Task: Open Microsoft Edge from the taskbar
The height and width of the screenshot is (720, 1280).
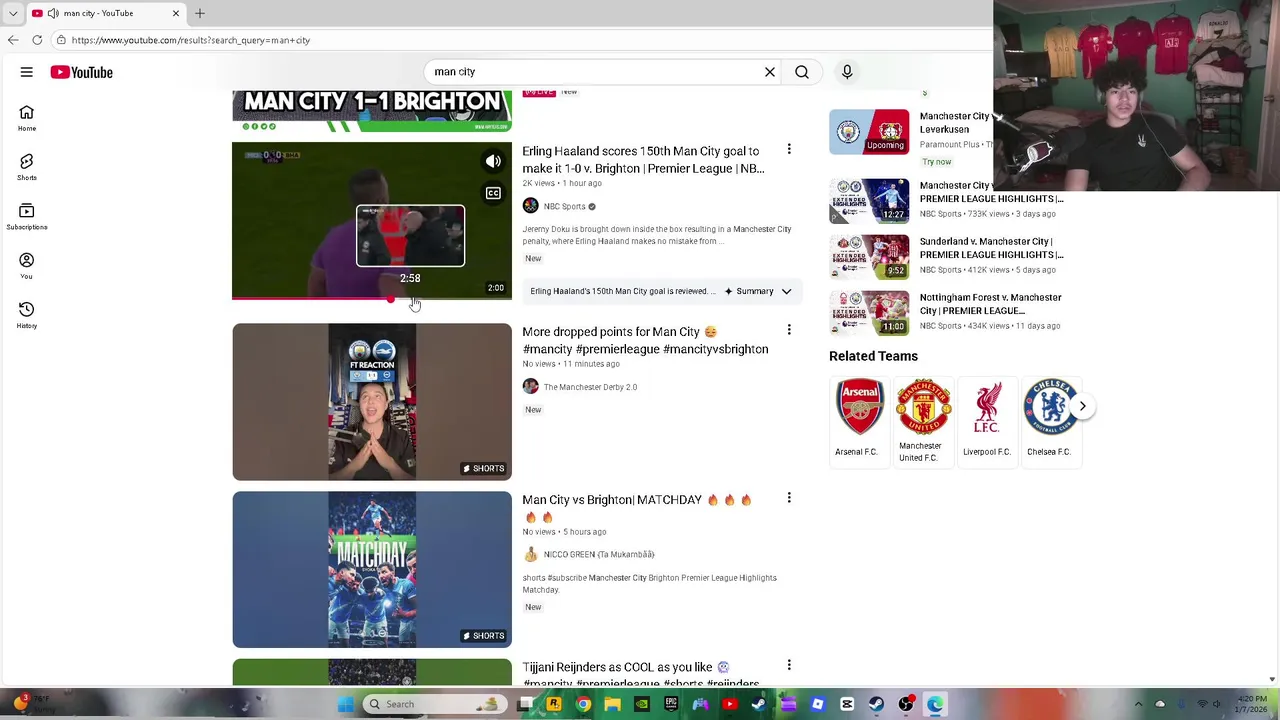Action: pos(935,704)
